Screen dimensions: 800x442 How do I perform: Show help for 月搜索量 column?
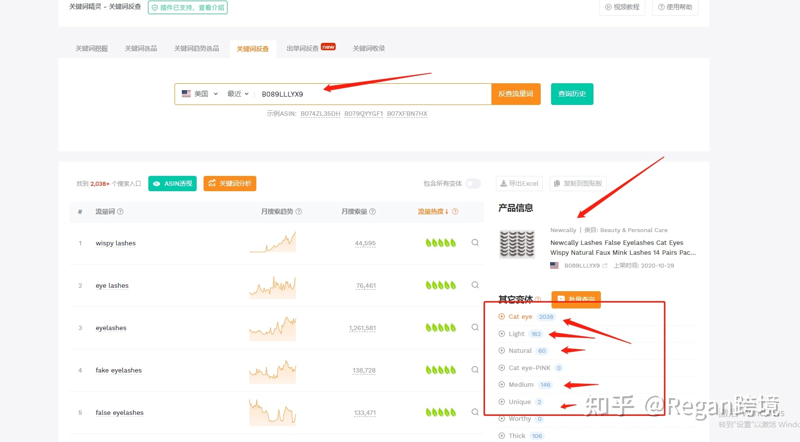[x=372, y=211]
